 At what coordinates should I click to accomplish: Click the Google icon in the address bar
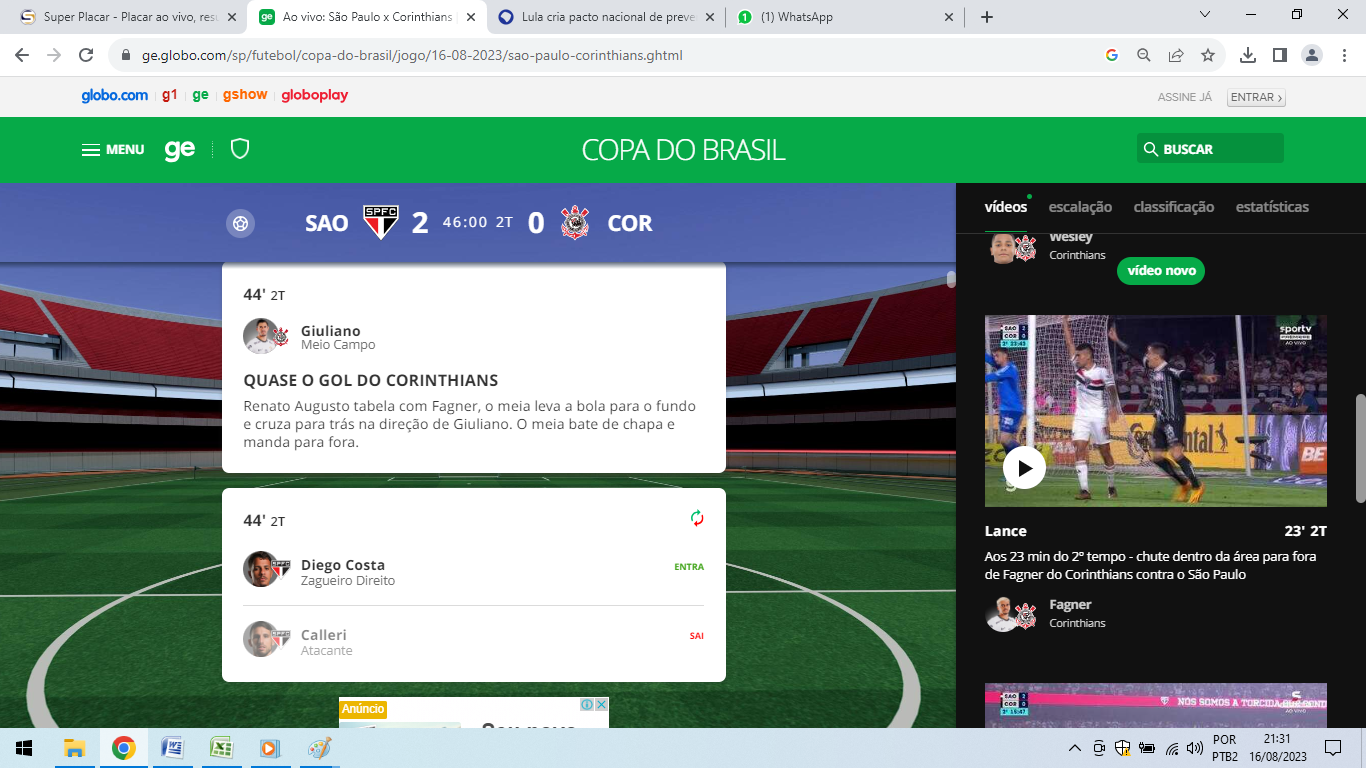pos(1111,55)
